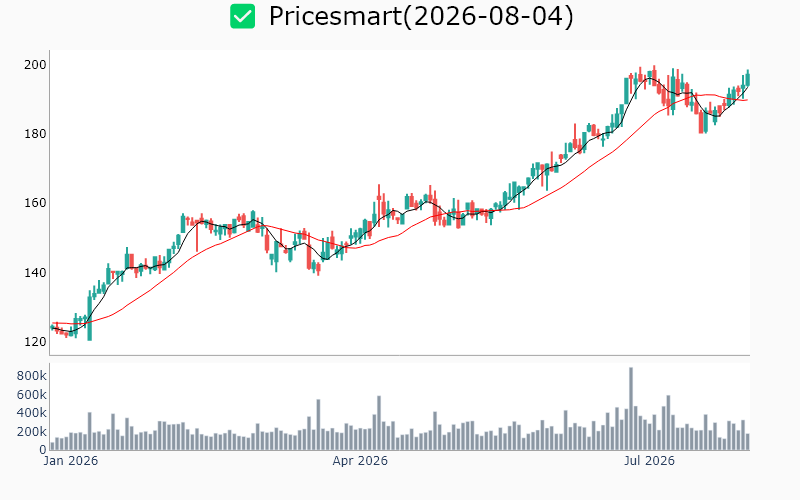
Task: Click the 600k volume axis label
Action: (x=32, y=395)
